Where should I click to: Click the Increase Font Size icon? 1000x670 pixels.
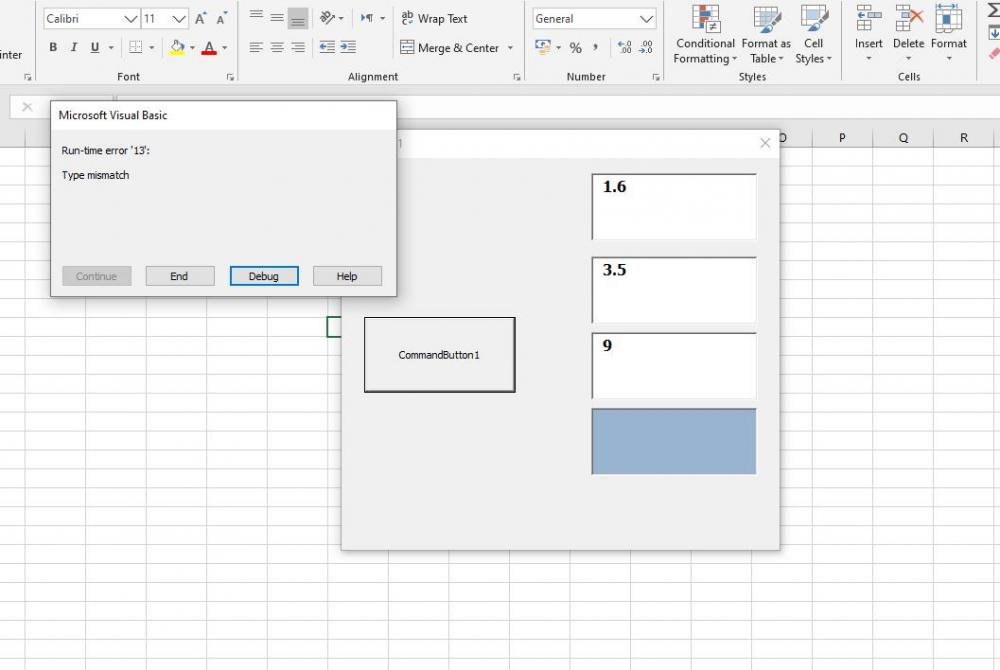click(201, 19)
